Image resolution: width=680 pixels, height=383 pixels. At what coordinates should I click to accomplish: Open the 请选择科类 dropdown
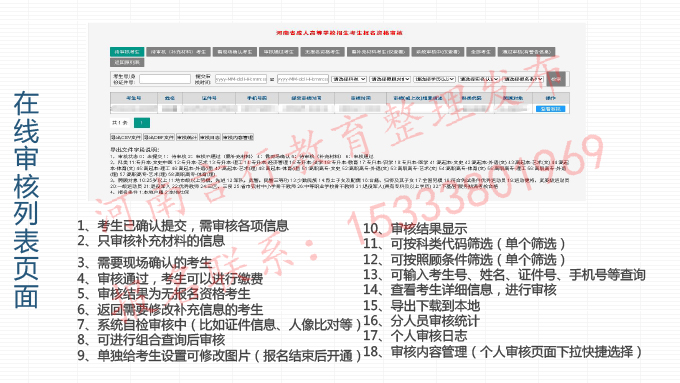coord(349,79)
